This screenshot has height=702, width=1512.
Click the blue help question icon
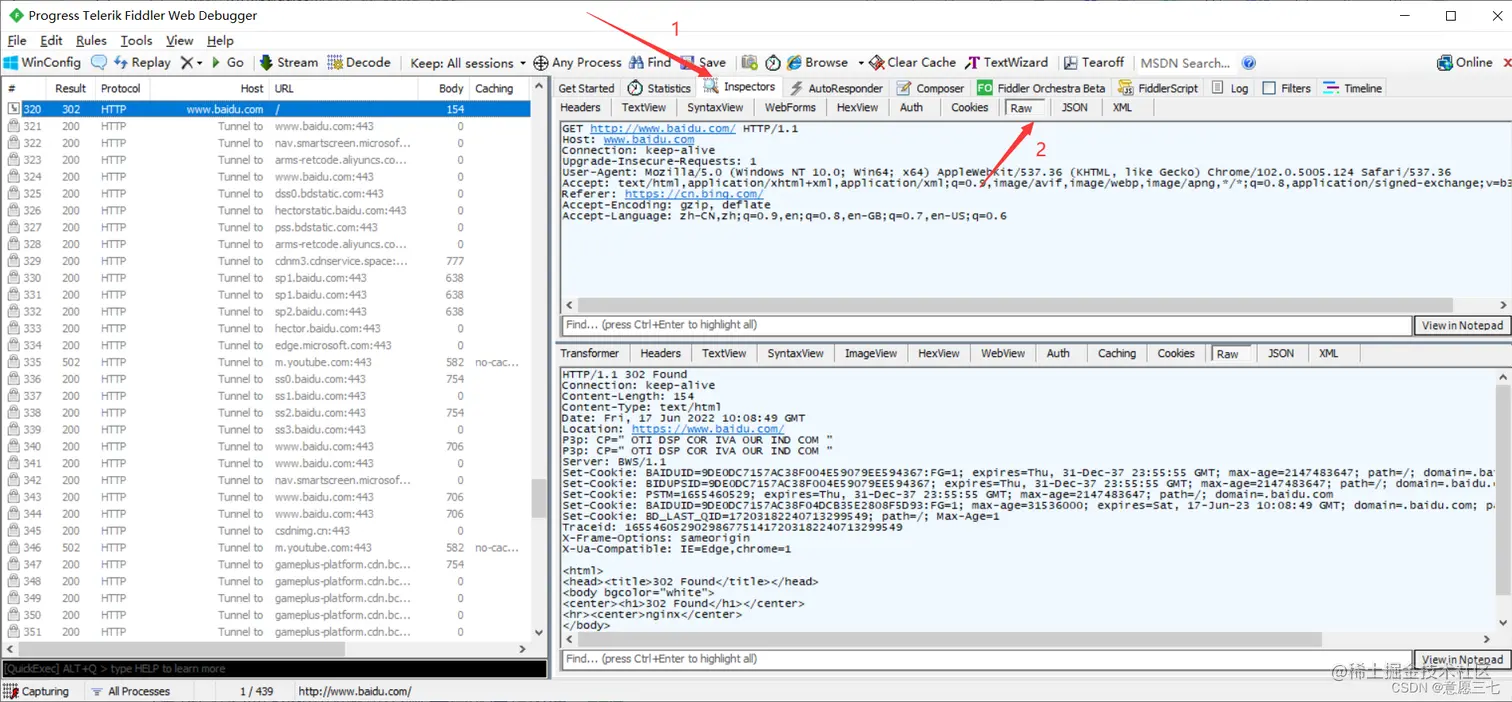(x=1248, y=63)
